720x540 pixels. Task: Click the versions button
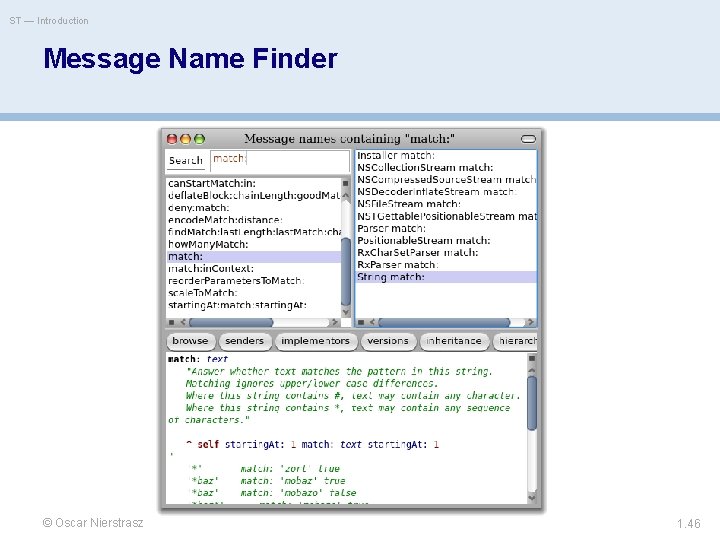[x=388, y=341]
